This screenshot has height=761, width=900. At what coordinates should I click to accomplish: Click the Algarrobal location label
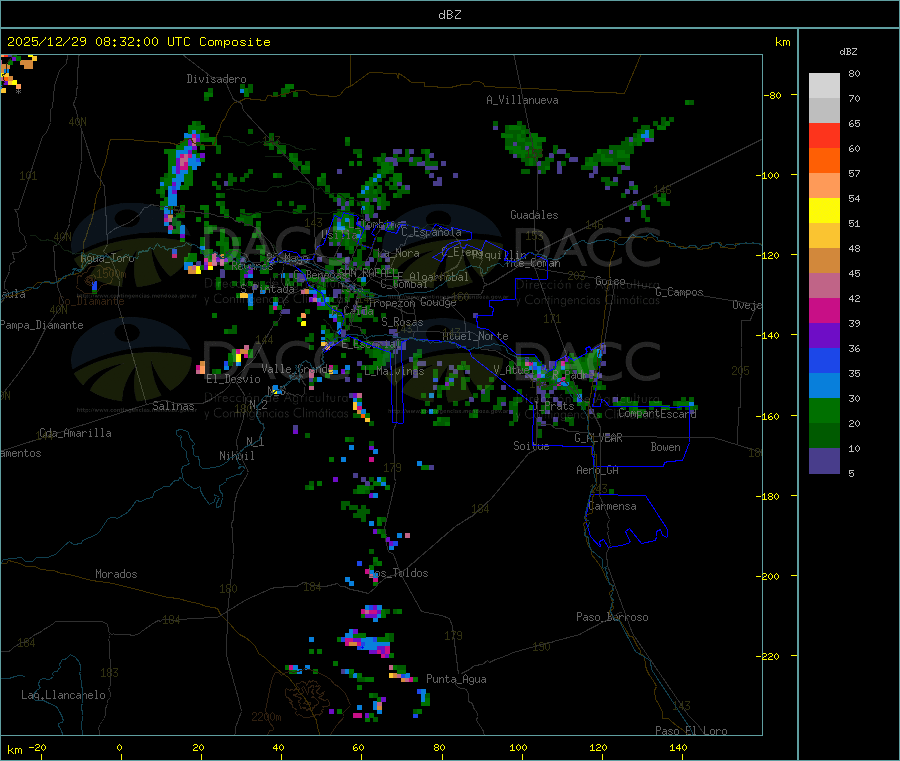439,277
